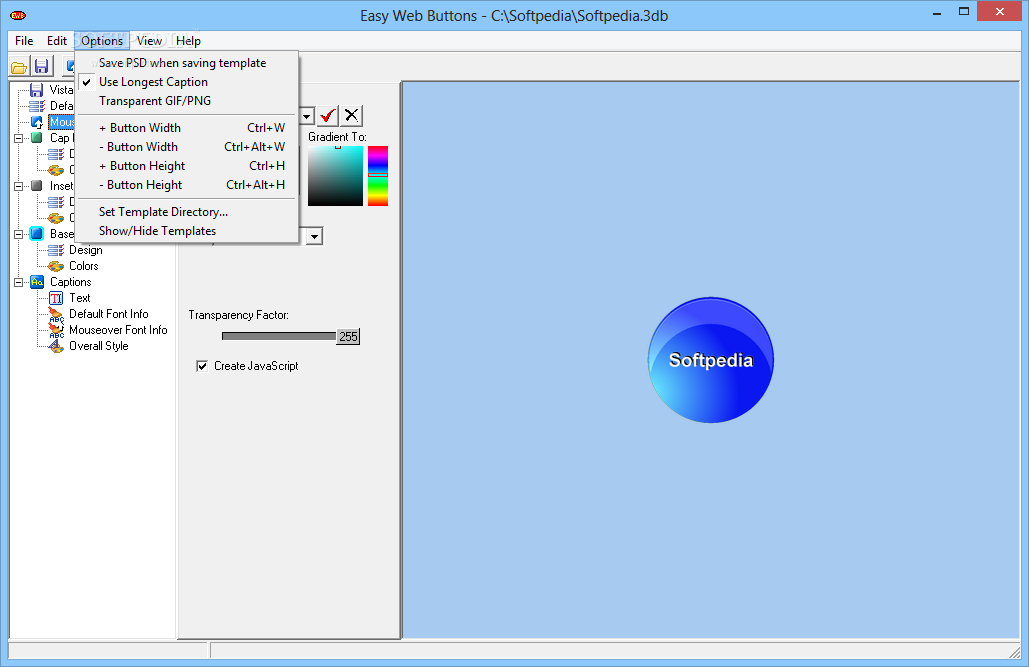Choose - Button Width menu entry
Viewport: 1029px width, 667px height.
(186, 147)
